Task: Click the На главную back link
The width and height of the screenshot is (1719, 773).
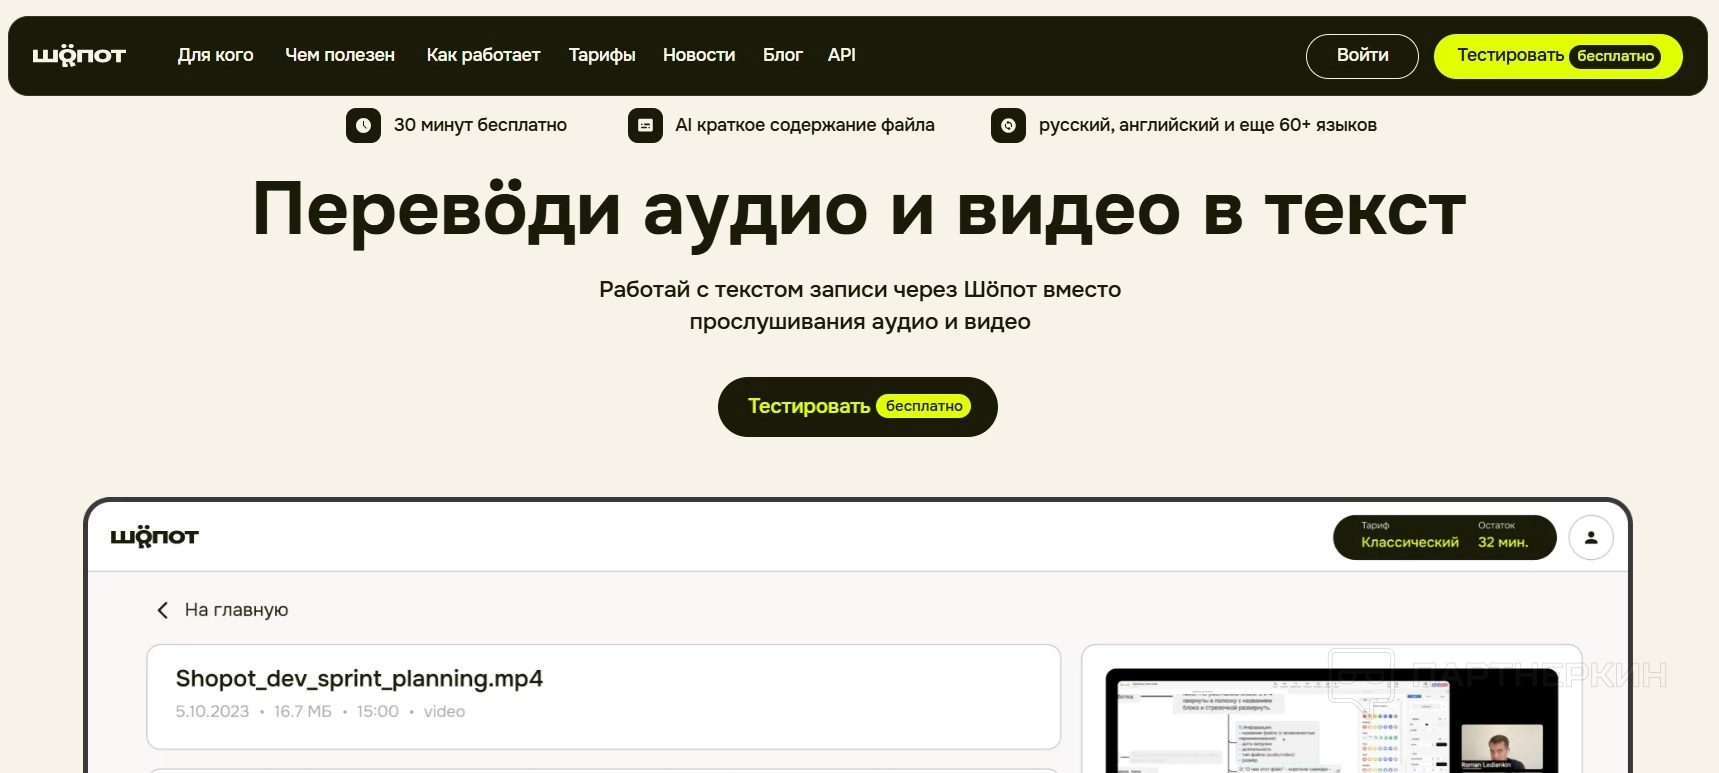Action: (x=236, y=610)
